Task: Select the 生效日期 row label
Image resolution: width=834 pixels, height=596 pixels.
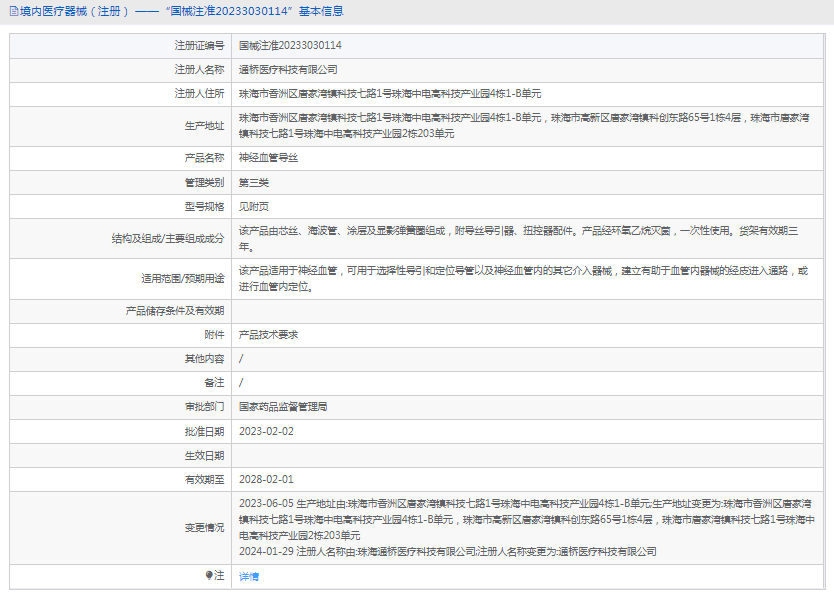Action: (204, 456)
